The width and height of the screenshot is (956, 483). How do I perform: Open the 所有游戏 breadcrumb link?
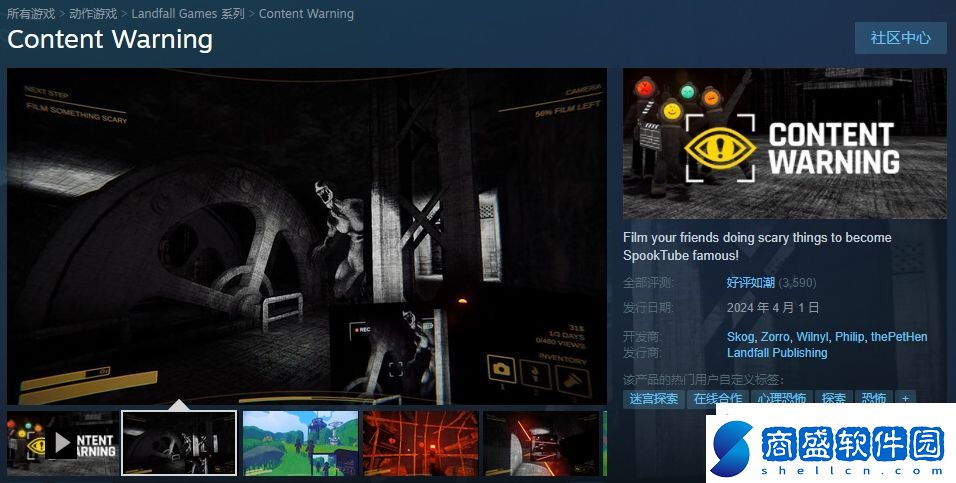[30, 13]
